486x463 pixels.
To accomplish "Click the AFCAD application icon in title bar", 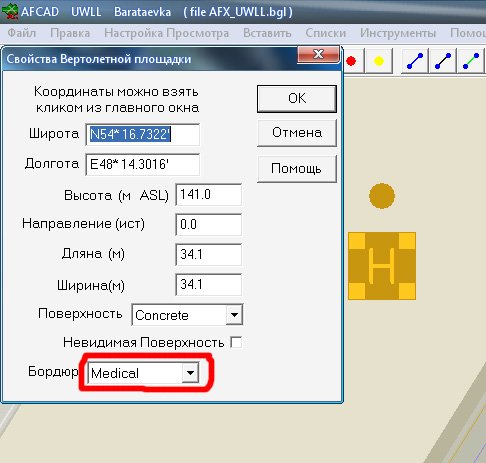I will pyautogui.click(x=10, y=11).
